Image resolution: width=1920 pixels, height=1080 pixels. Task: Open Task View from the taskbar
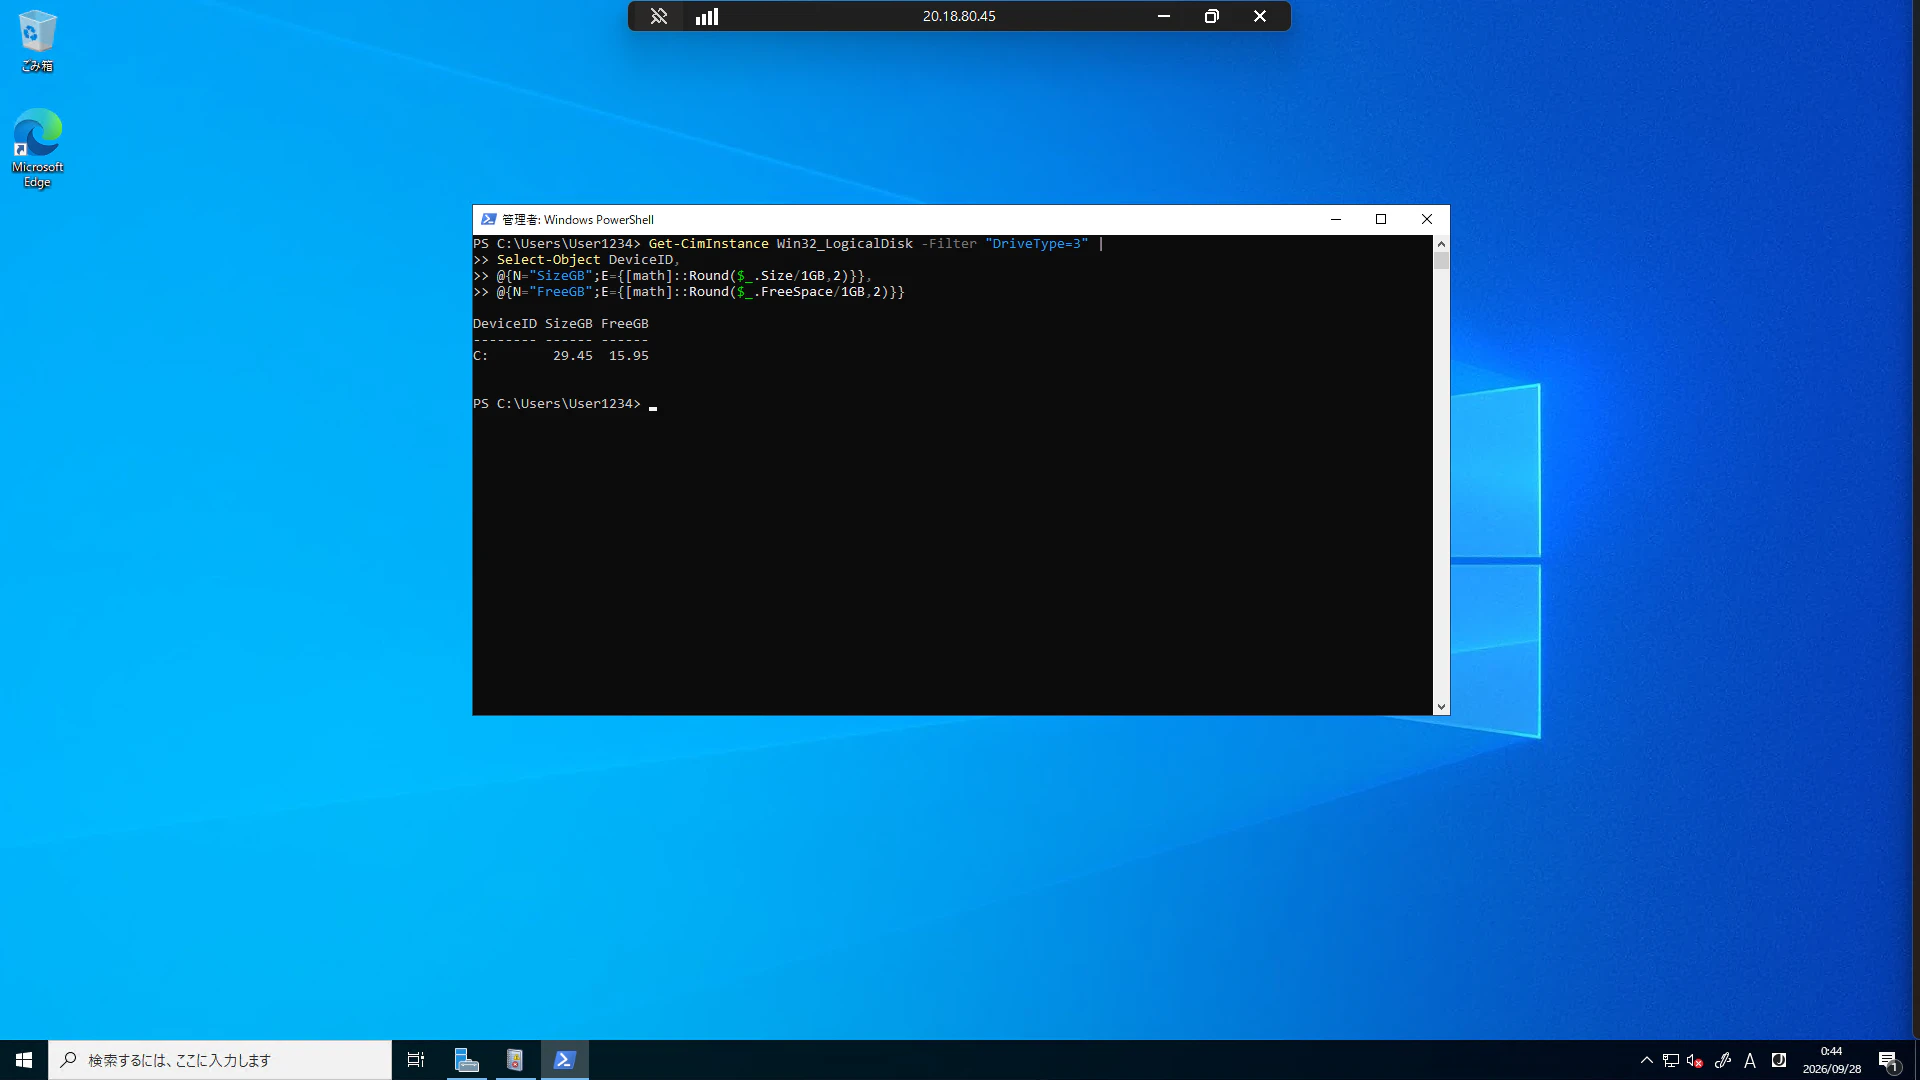pyautogui.click(x=416, y=1060)
